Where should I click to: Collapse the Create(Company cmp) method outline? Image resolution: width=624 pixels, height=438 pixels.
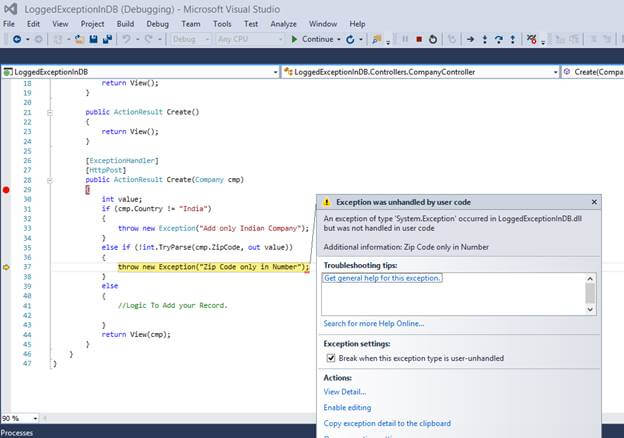coord(50,180)
